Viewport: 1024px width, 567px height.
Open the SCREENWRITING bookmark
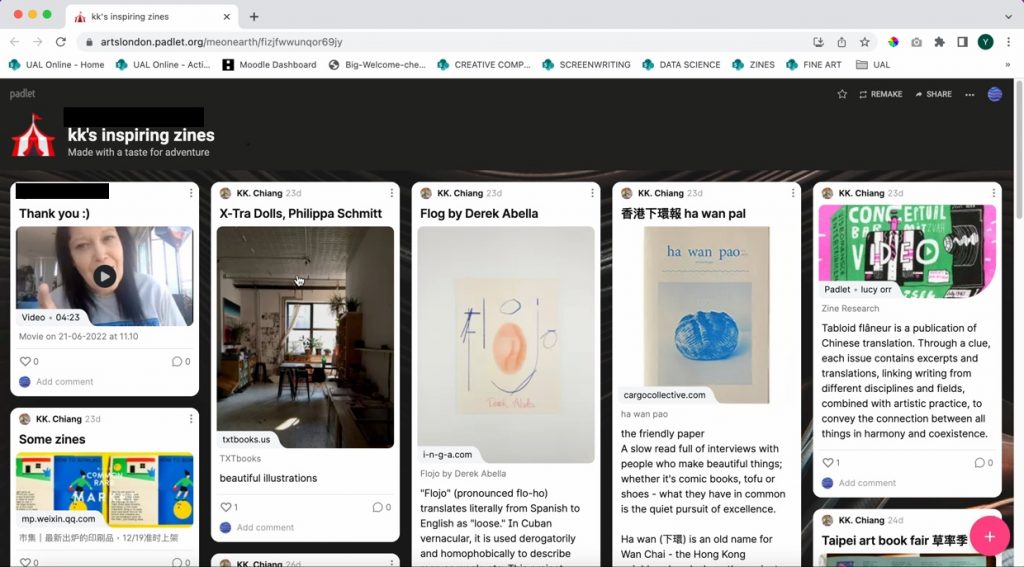pyautogui.click(x=586, y=65)
